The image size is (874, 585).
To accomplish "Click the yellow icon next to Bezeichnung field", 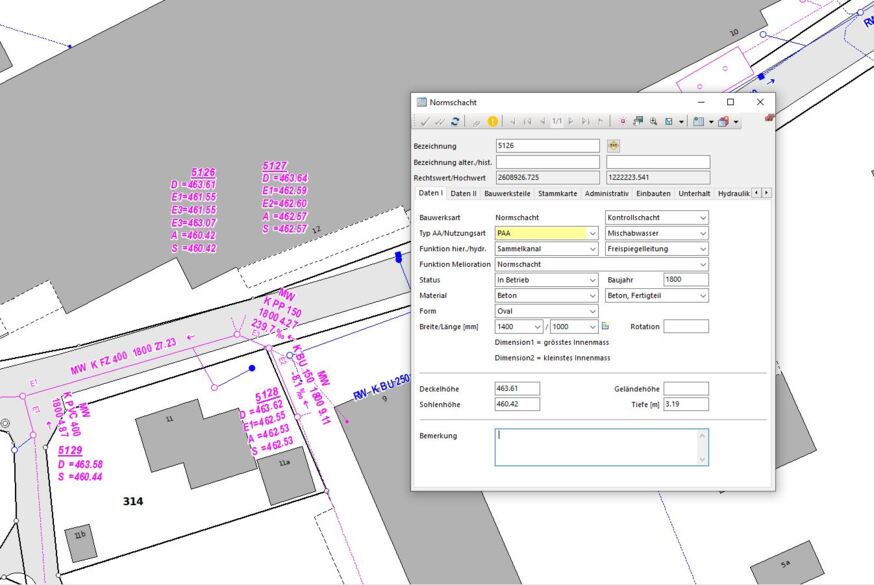I will click(x=613, y=146).
